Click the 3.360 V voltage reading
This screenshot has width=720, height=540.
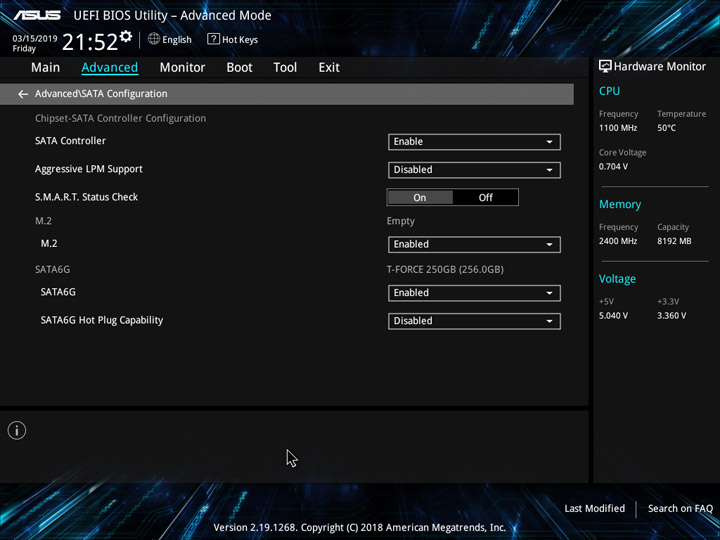pyautogui.click(x=671, y=316)
